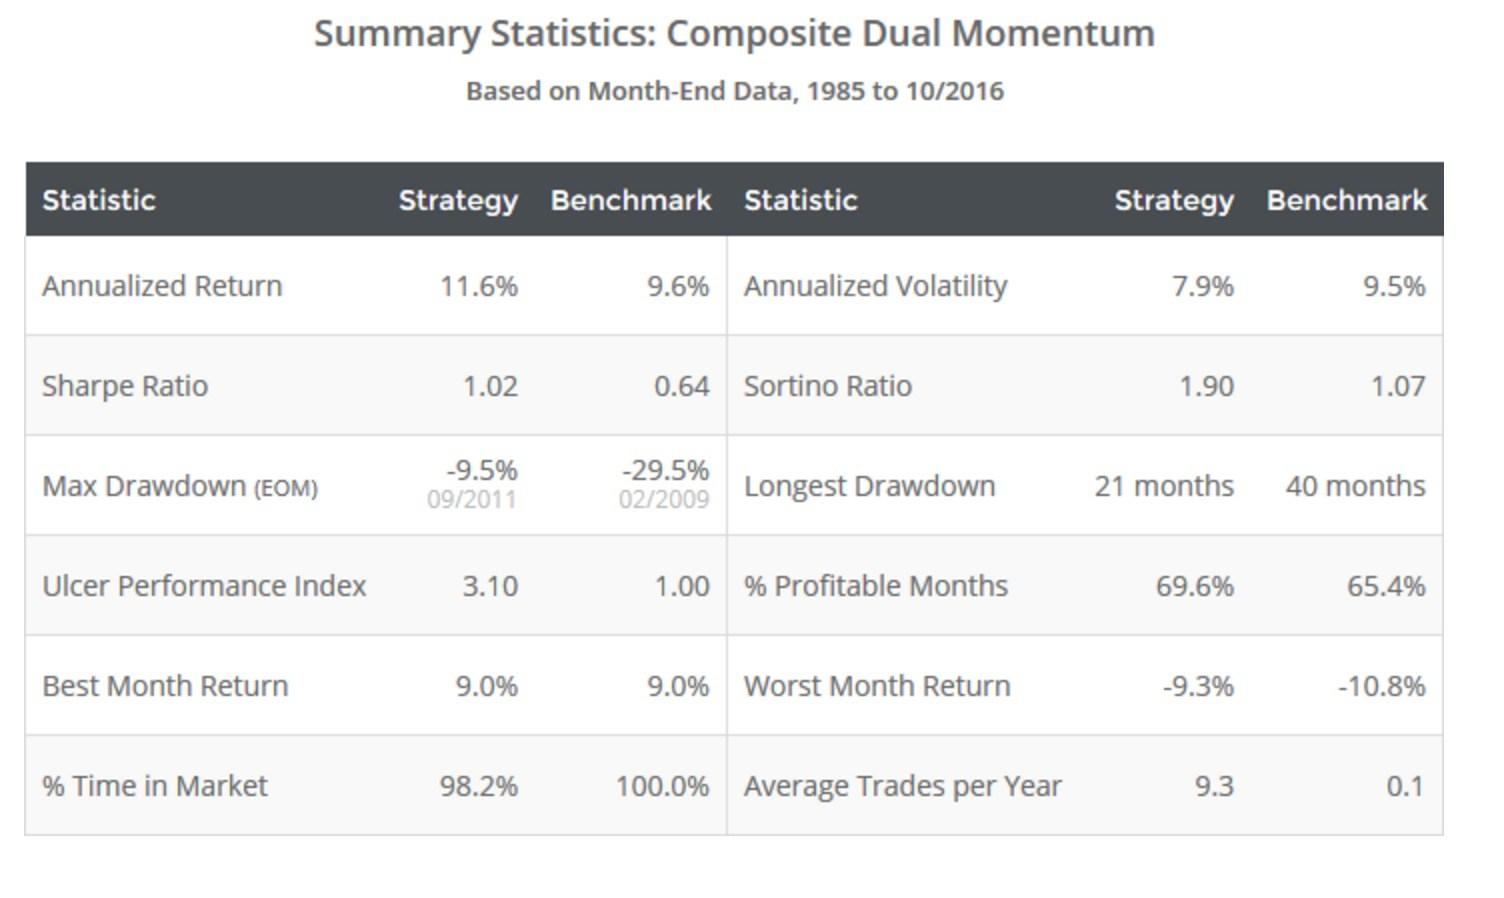Screen dimensions: 1504x898
Task: Click the 40 months benchmark value
Action: click(x=1355, y=486)
